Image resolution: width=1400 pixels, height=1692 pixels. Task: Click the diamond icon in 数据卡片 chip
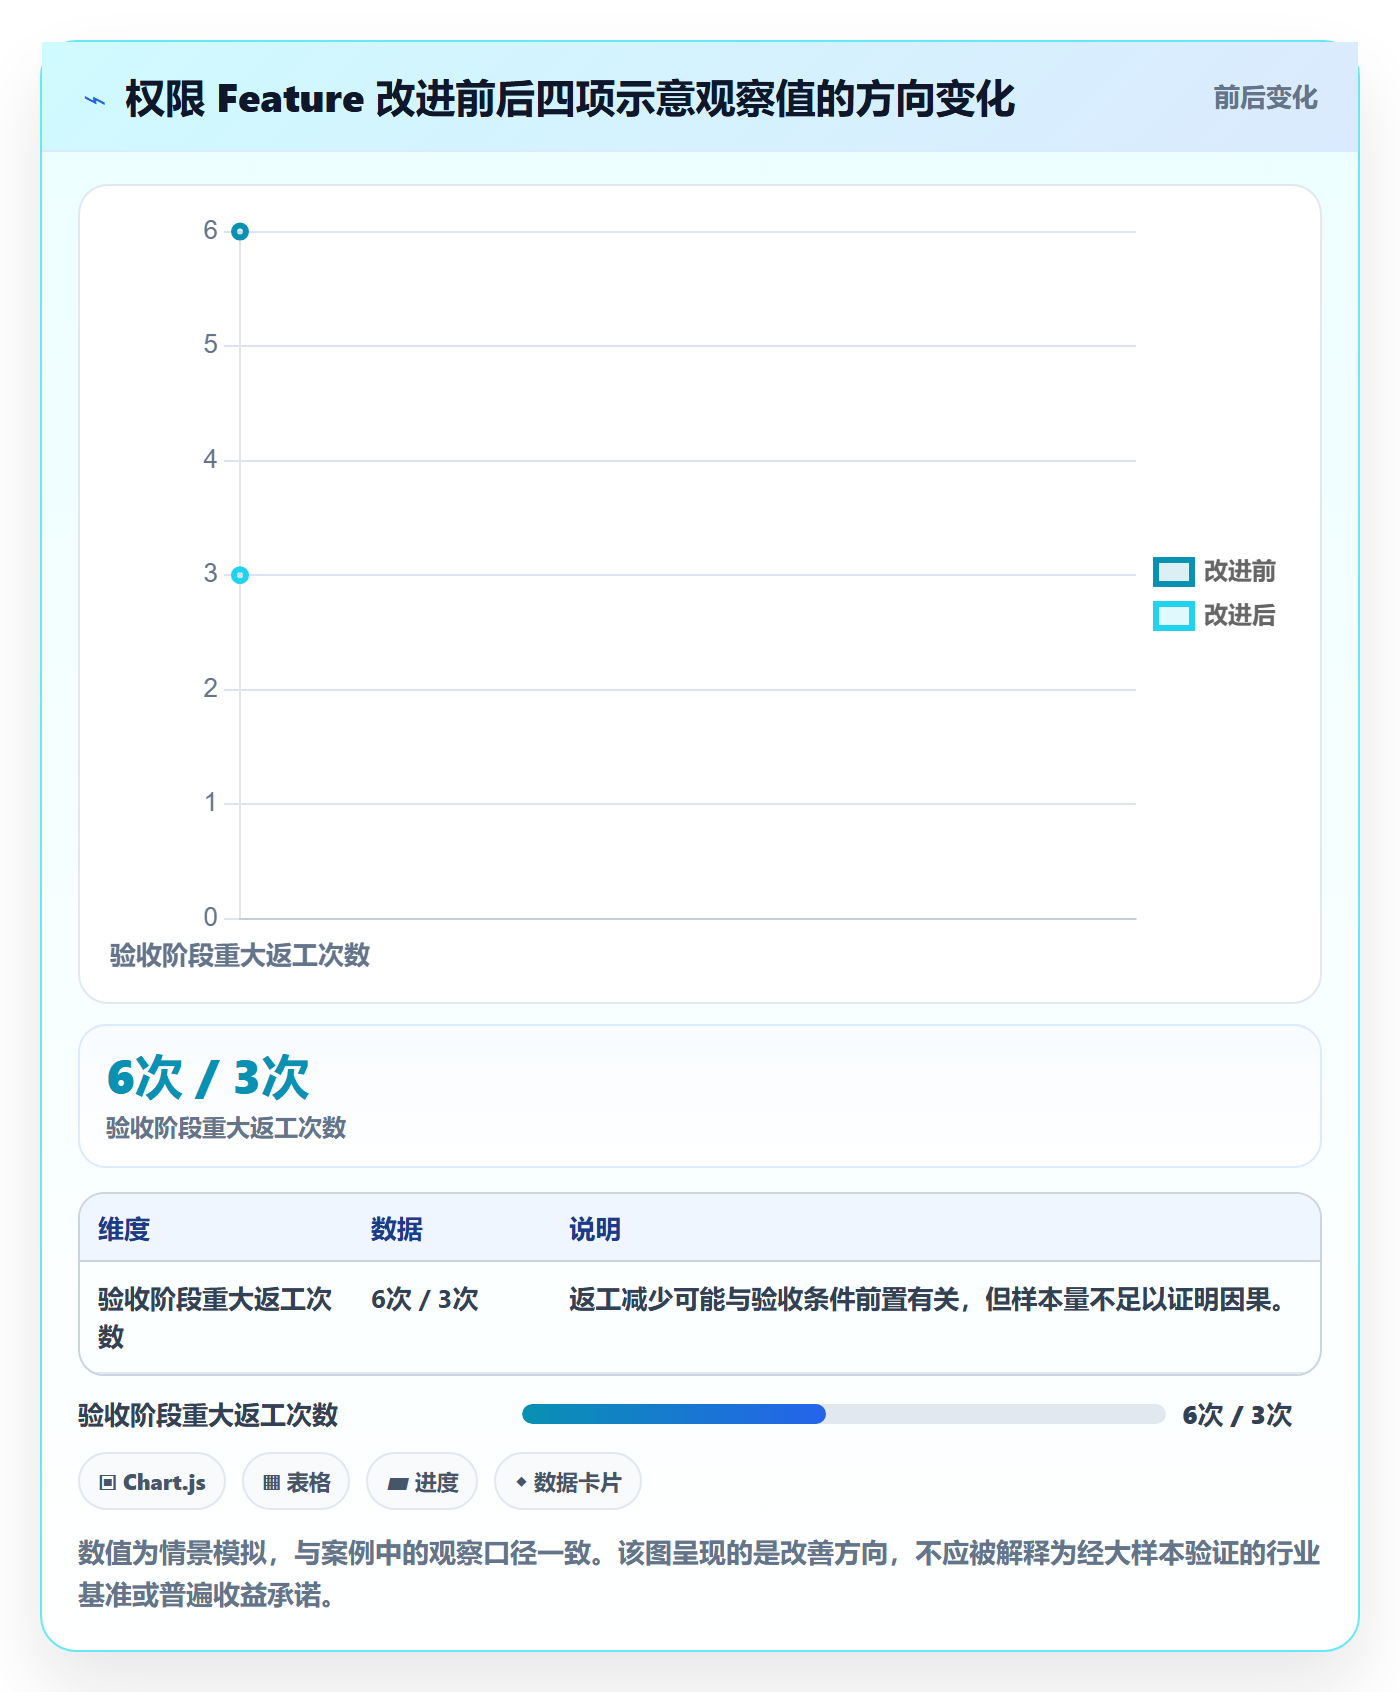click(521, 1482)
